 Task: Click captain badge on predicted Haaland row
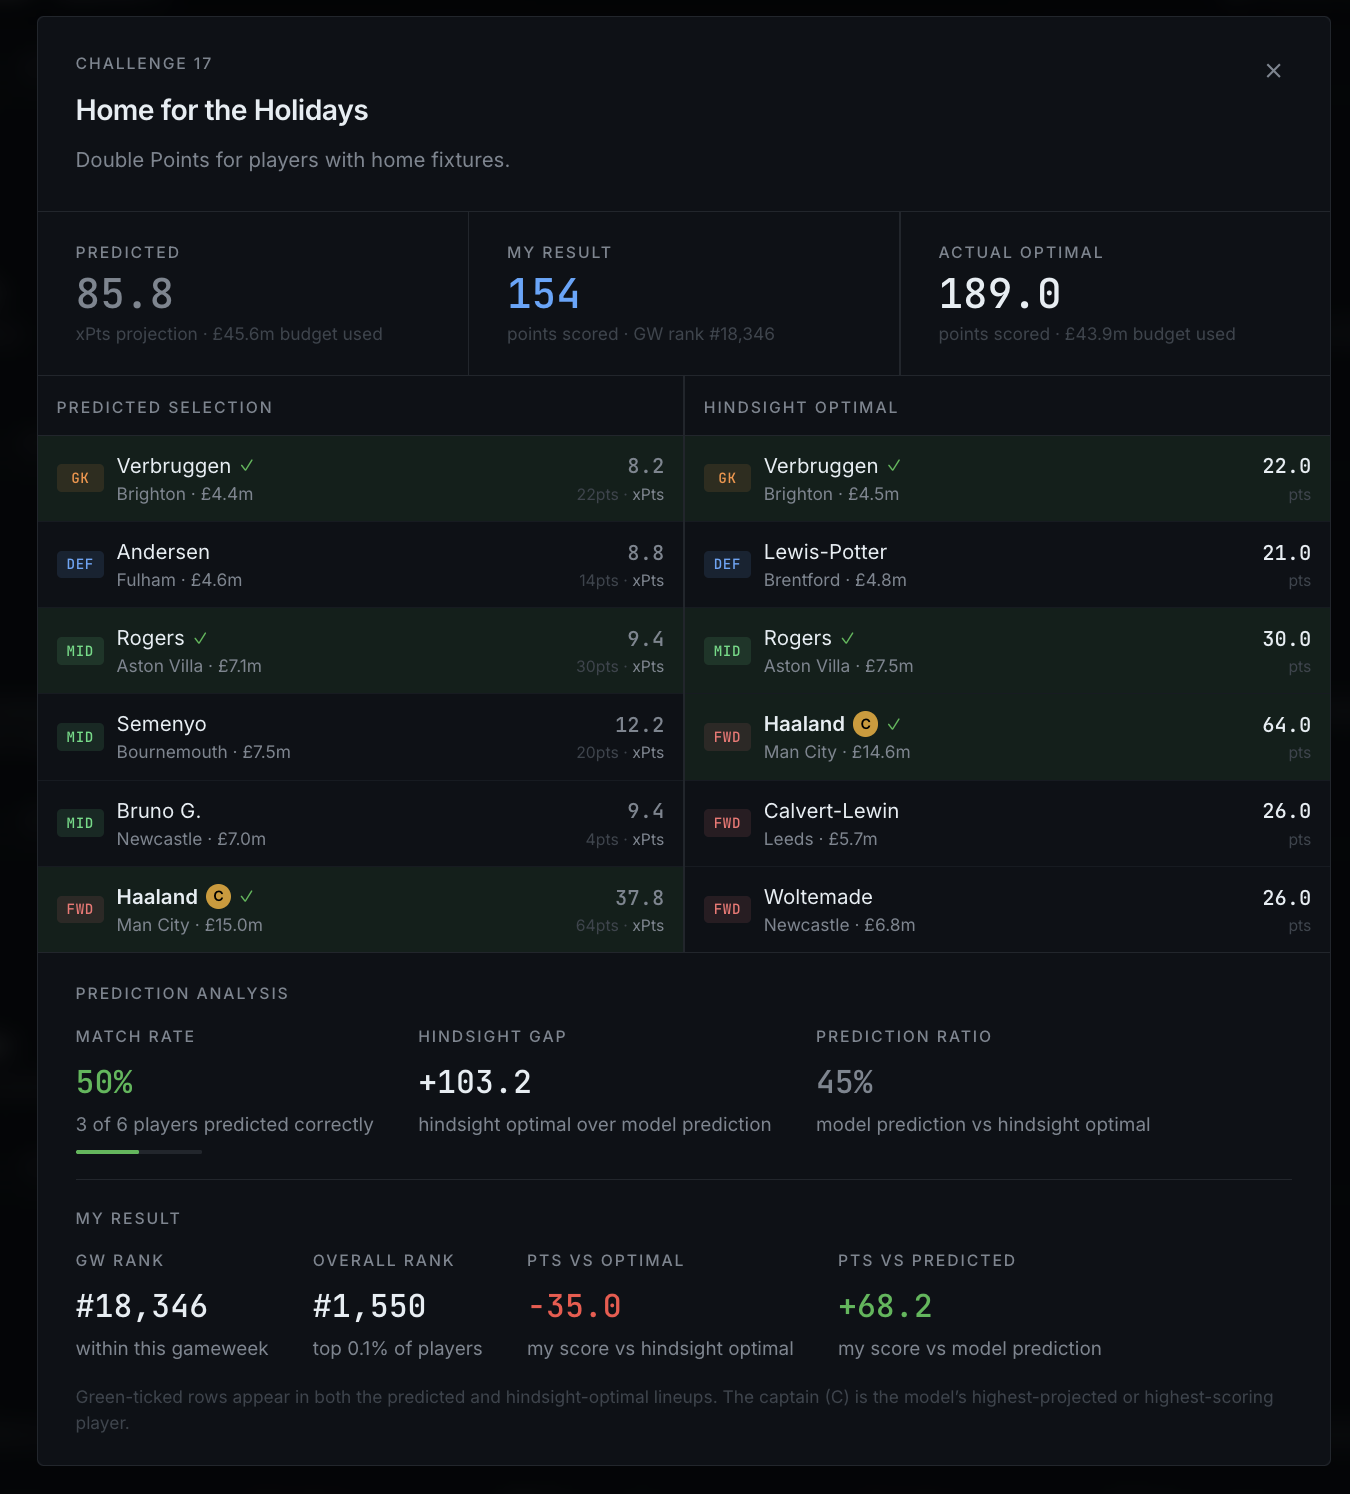point(218,897)
